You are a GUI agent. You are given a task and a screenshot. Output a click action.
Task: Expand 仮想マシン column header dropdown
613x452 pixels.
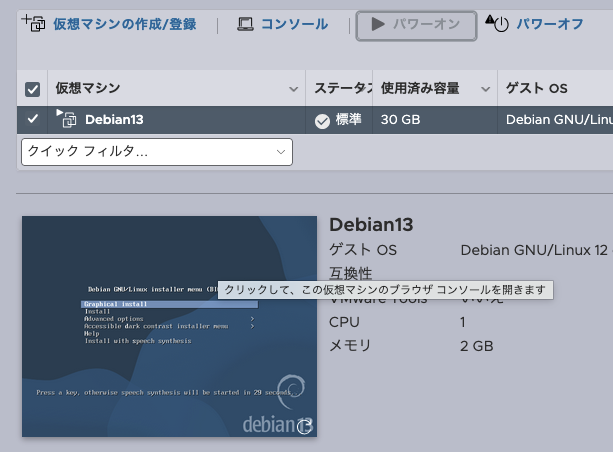coord(294,89)
